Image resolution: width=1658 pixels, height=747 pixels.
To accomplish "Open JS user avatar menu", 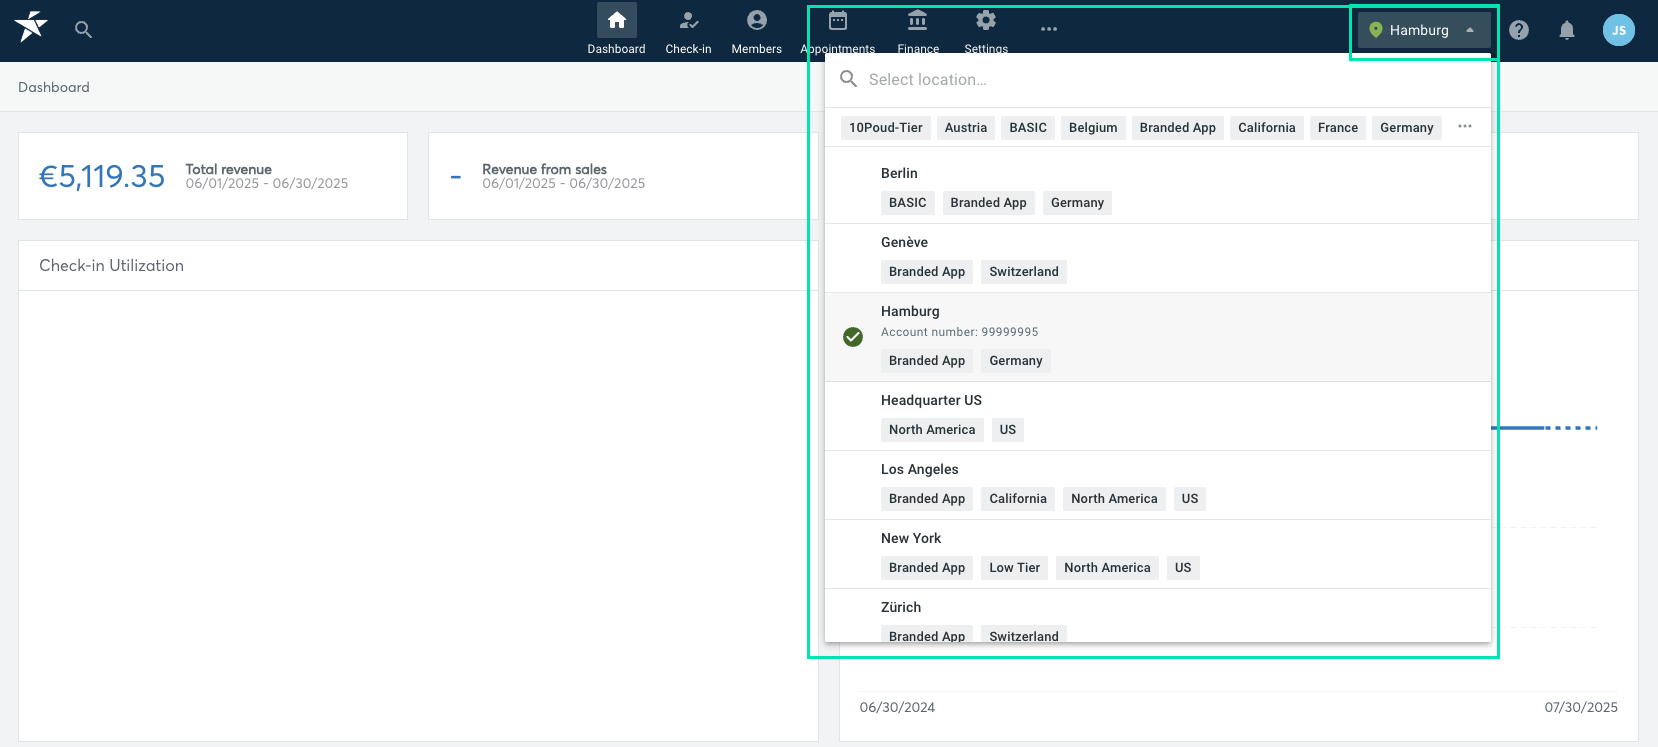I will click(x=1619, y=30).
